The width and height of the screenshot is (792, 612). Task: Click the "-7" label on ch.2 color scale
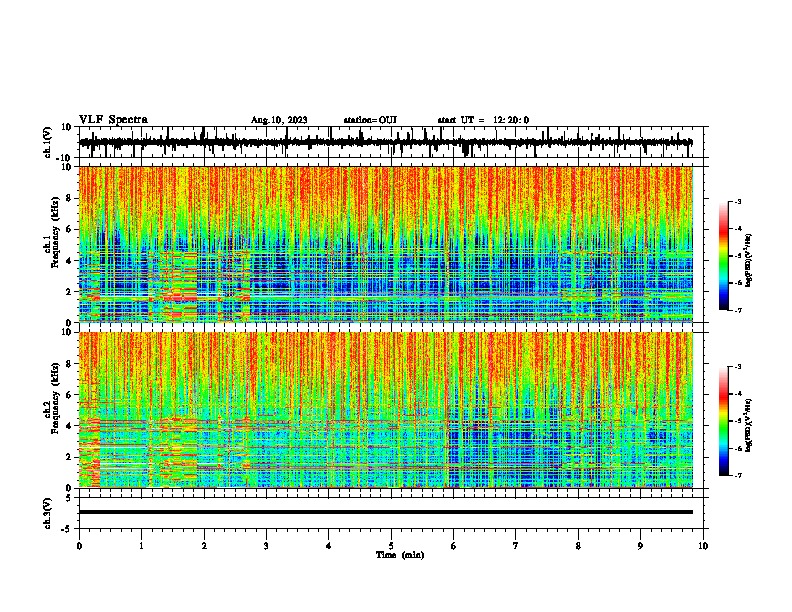tap(738, 475)
